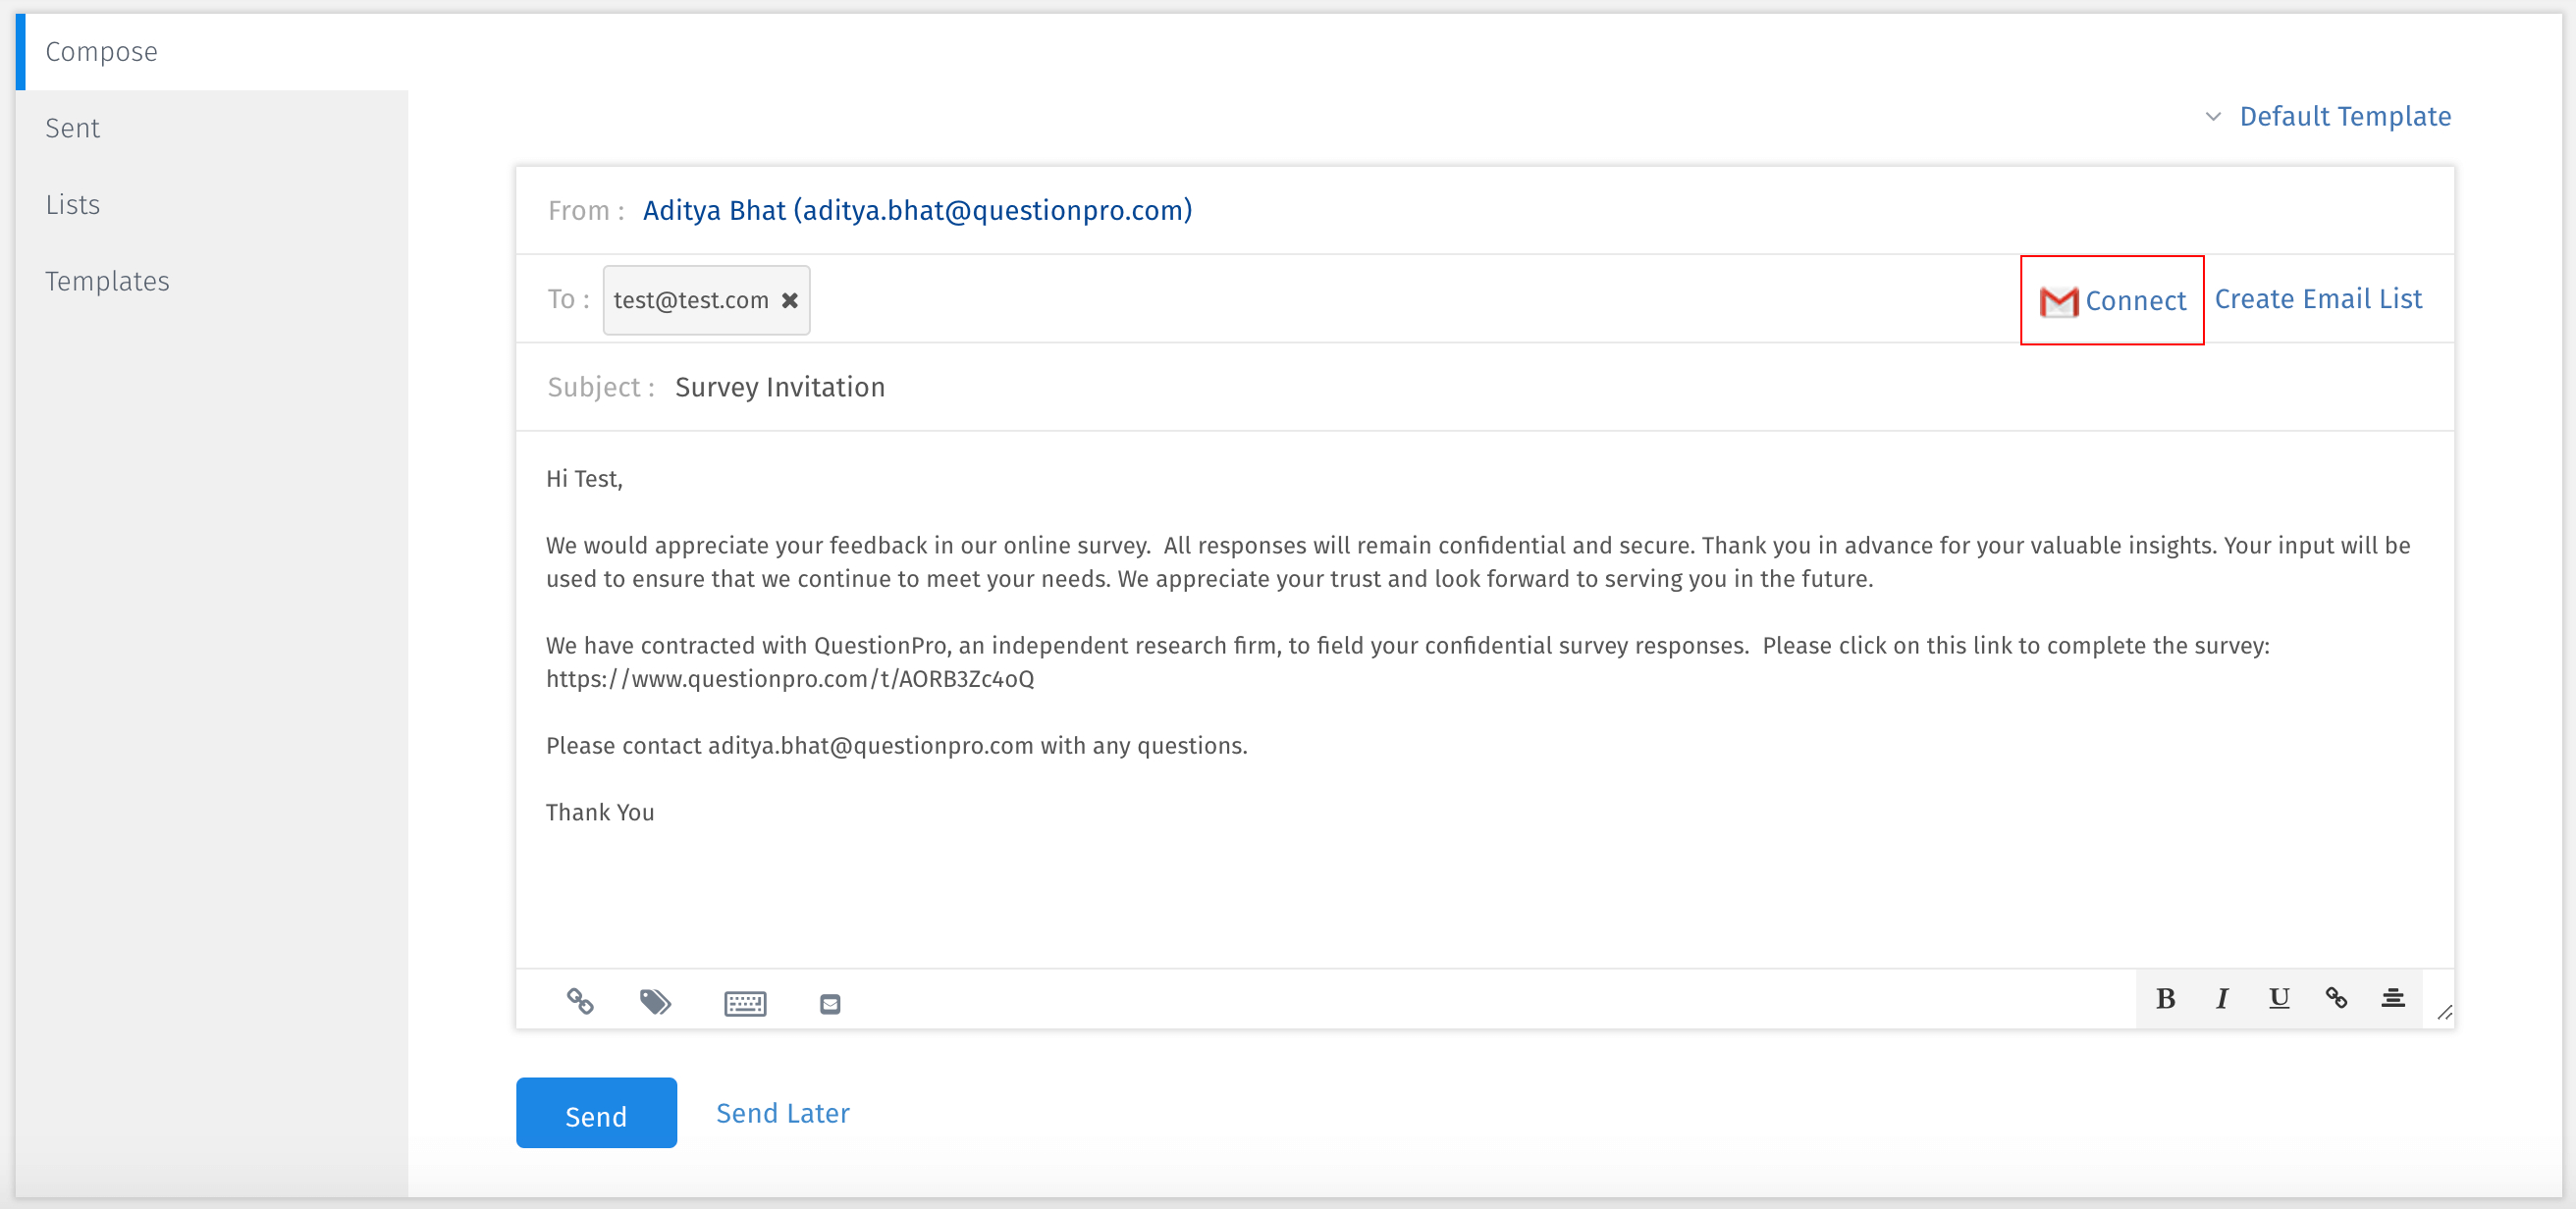Screen dimensions: 2576x1209
Task: Click the Lists navigation item
Action: tap(73, 204)
